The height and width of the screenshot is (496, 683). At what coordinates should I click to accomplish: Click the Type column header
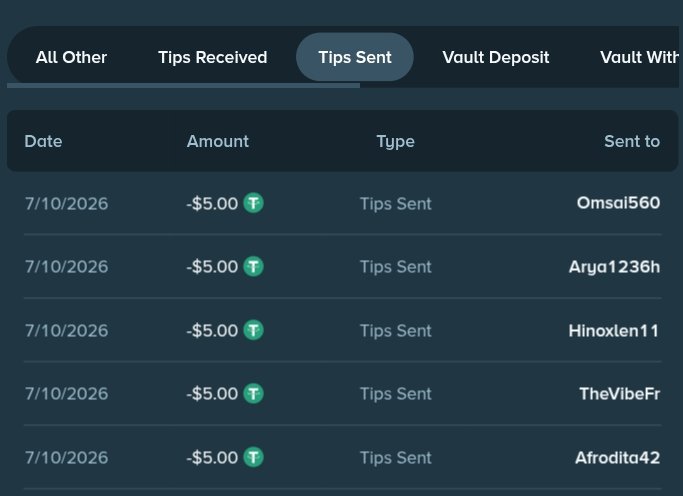[396, 142]
